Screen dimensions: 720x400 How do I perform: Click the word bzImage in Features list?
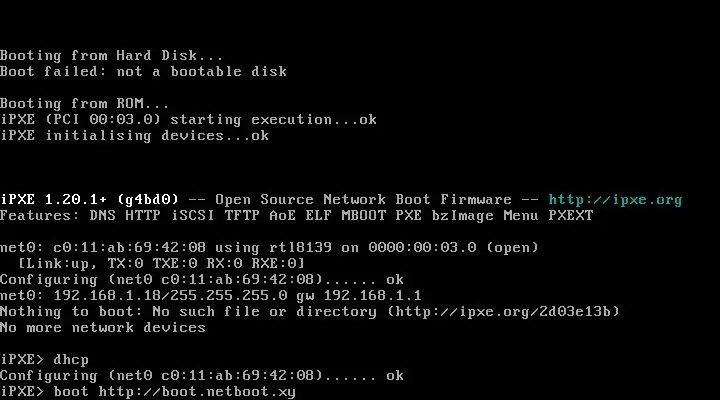[x=462, y=216]
